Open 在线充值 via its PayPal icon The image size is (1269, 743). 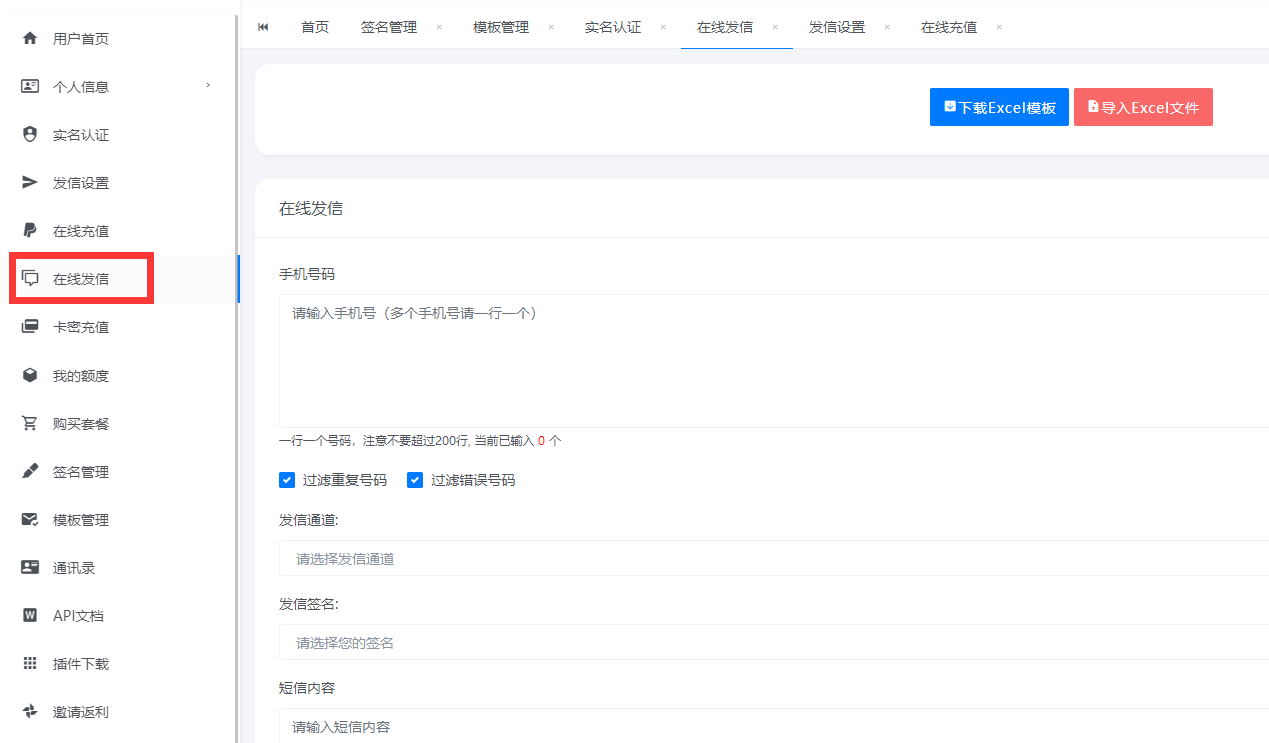[30, 231]
